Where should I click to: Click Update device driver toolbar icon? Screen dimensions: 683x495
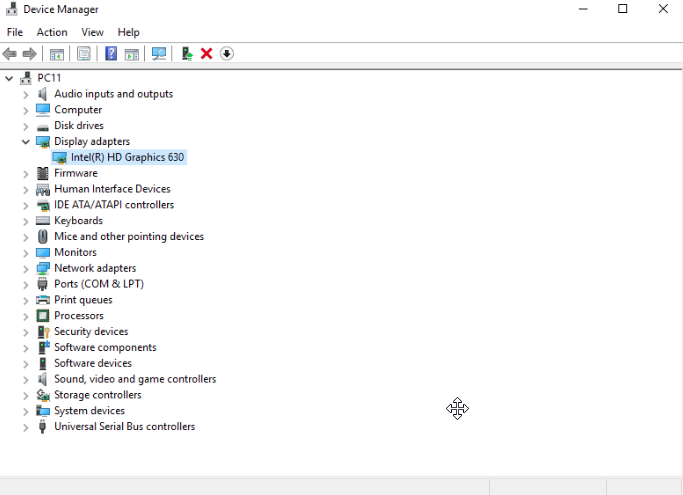tap(187, 54)
